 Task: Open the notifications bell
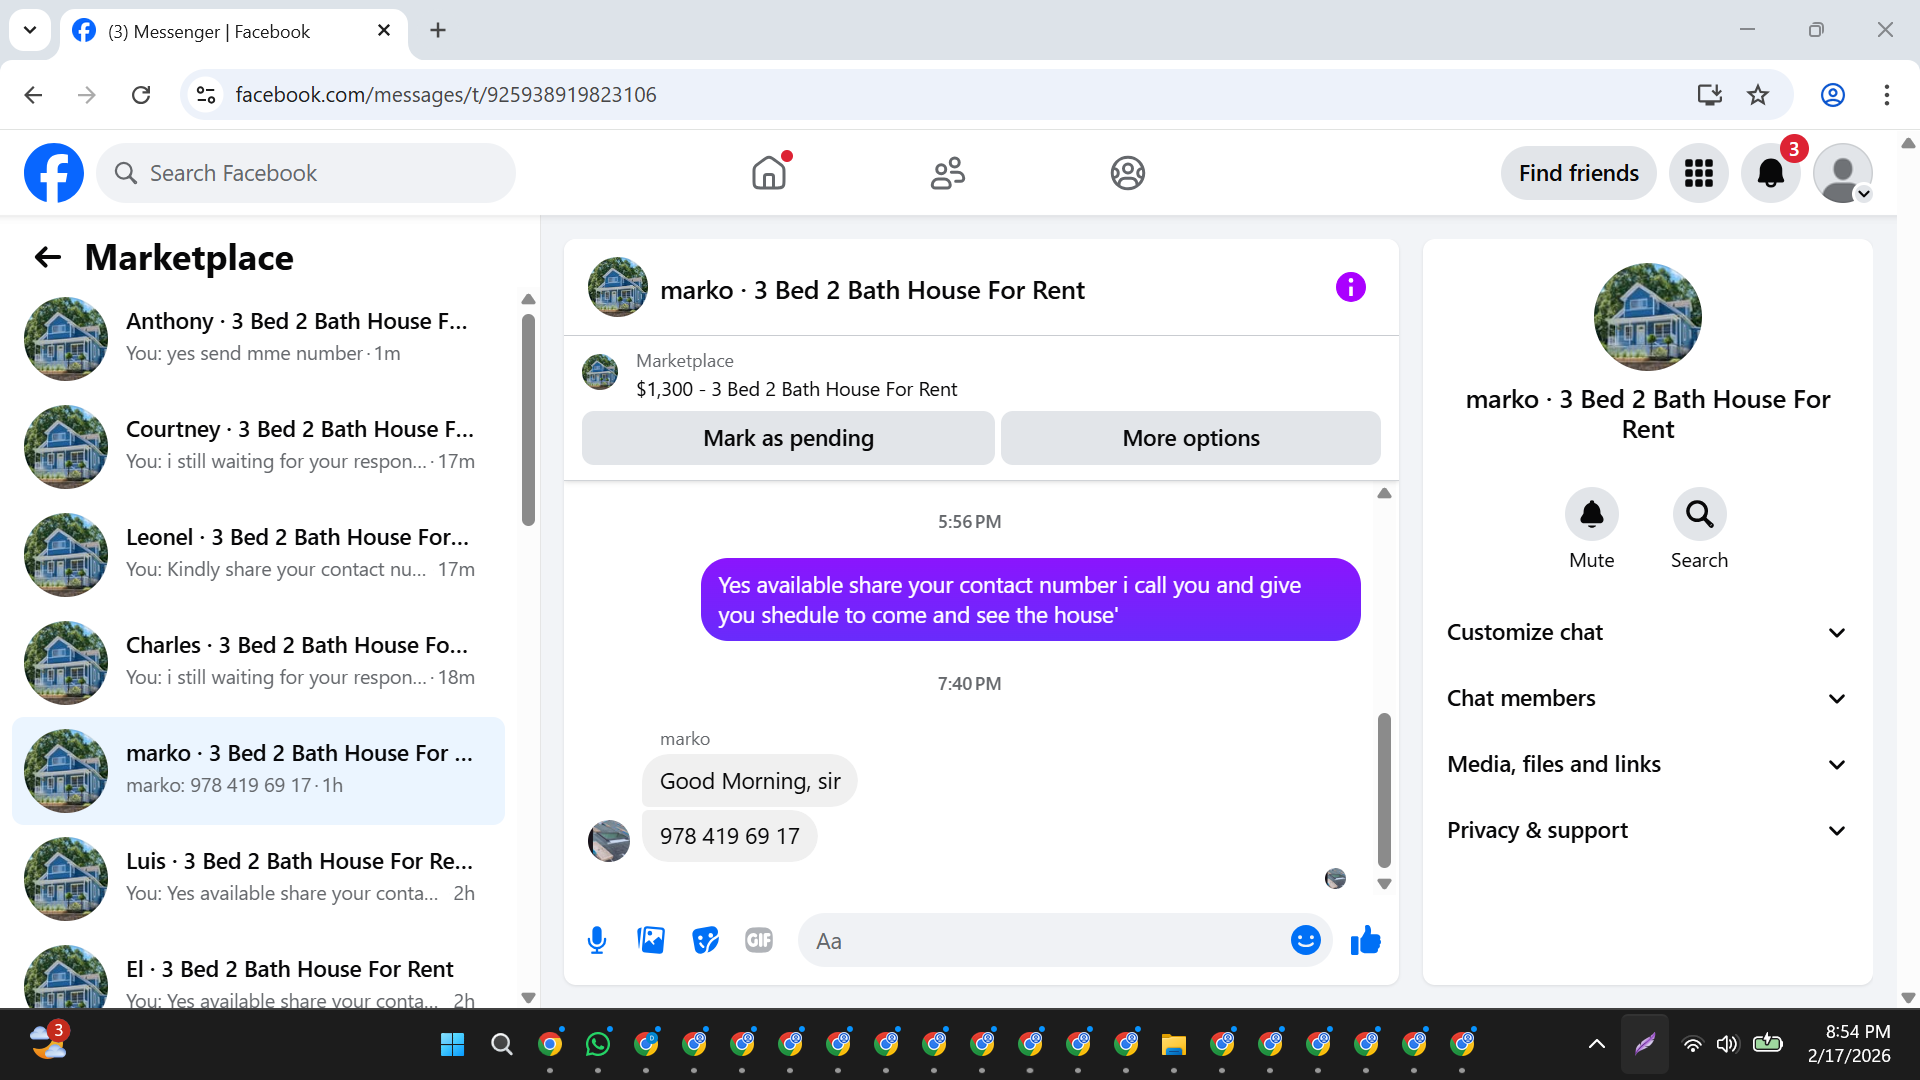tap(1770, 173)
